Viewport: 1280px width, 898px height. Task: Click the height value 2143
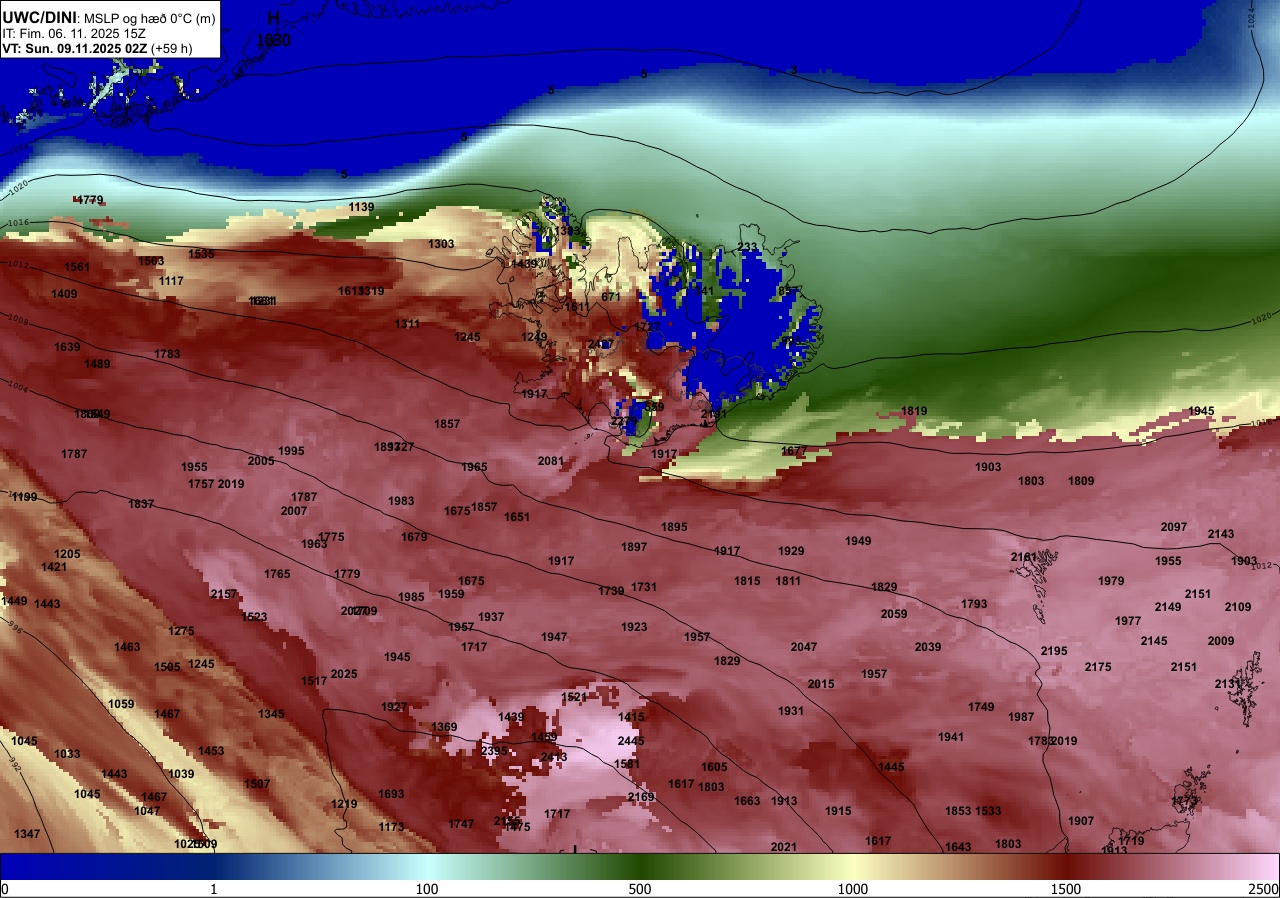[1221, 534]
